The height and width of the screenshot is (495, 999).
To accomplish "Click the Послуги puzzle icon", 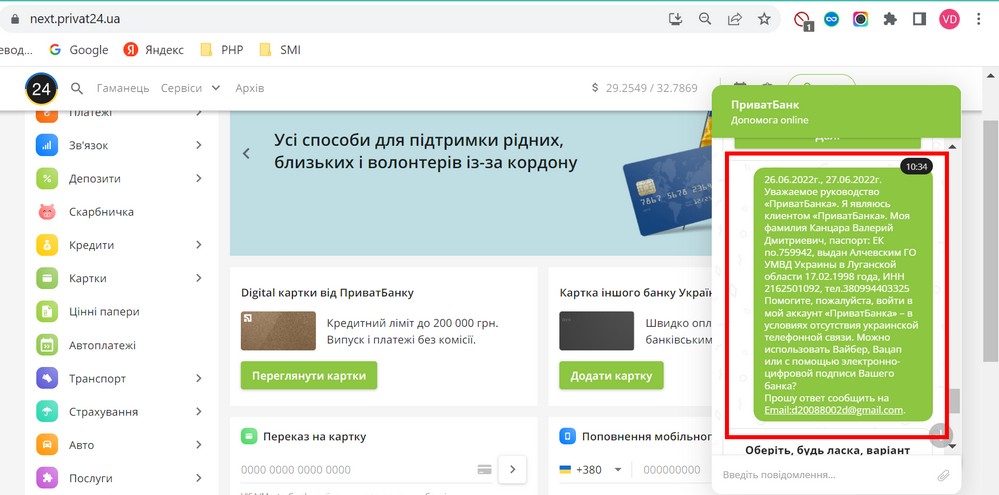I will click(x=47, y=478).
